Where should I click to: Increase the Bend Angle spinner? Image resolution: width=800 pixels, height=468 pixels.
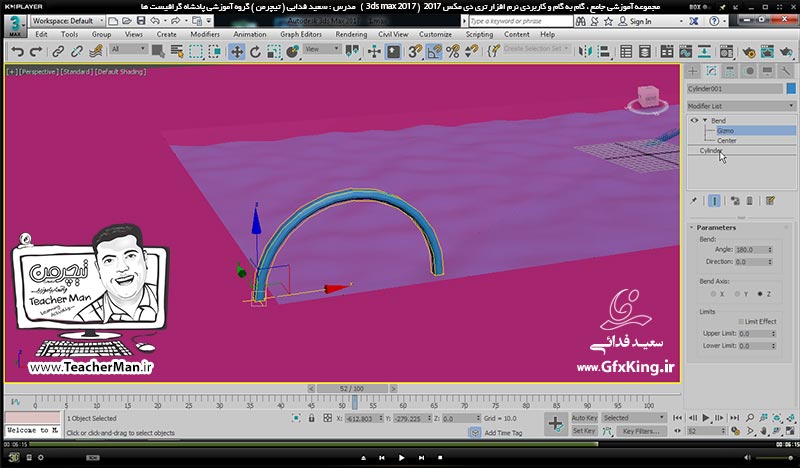coord(770,248)
